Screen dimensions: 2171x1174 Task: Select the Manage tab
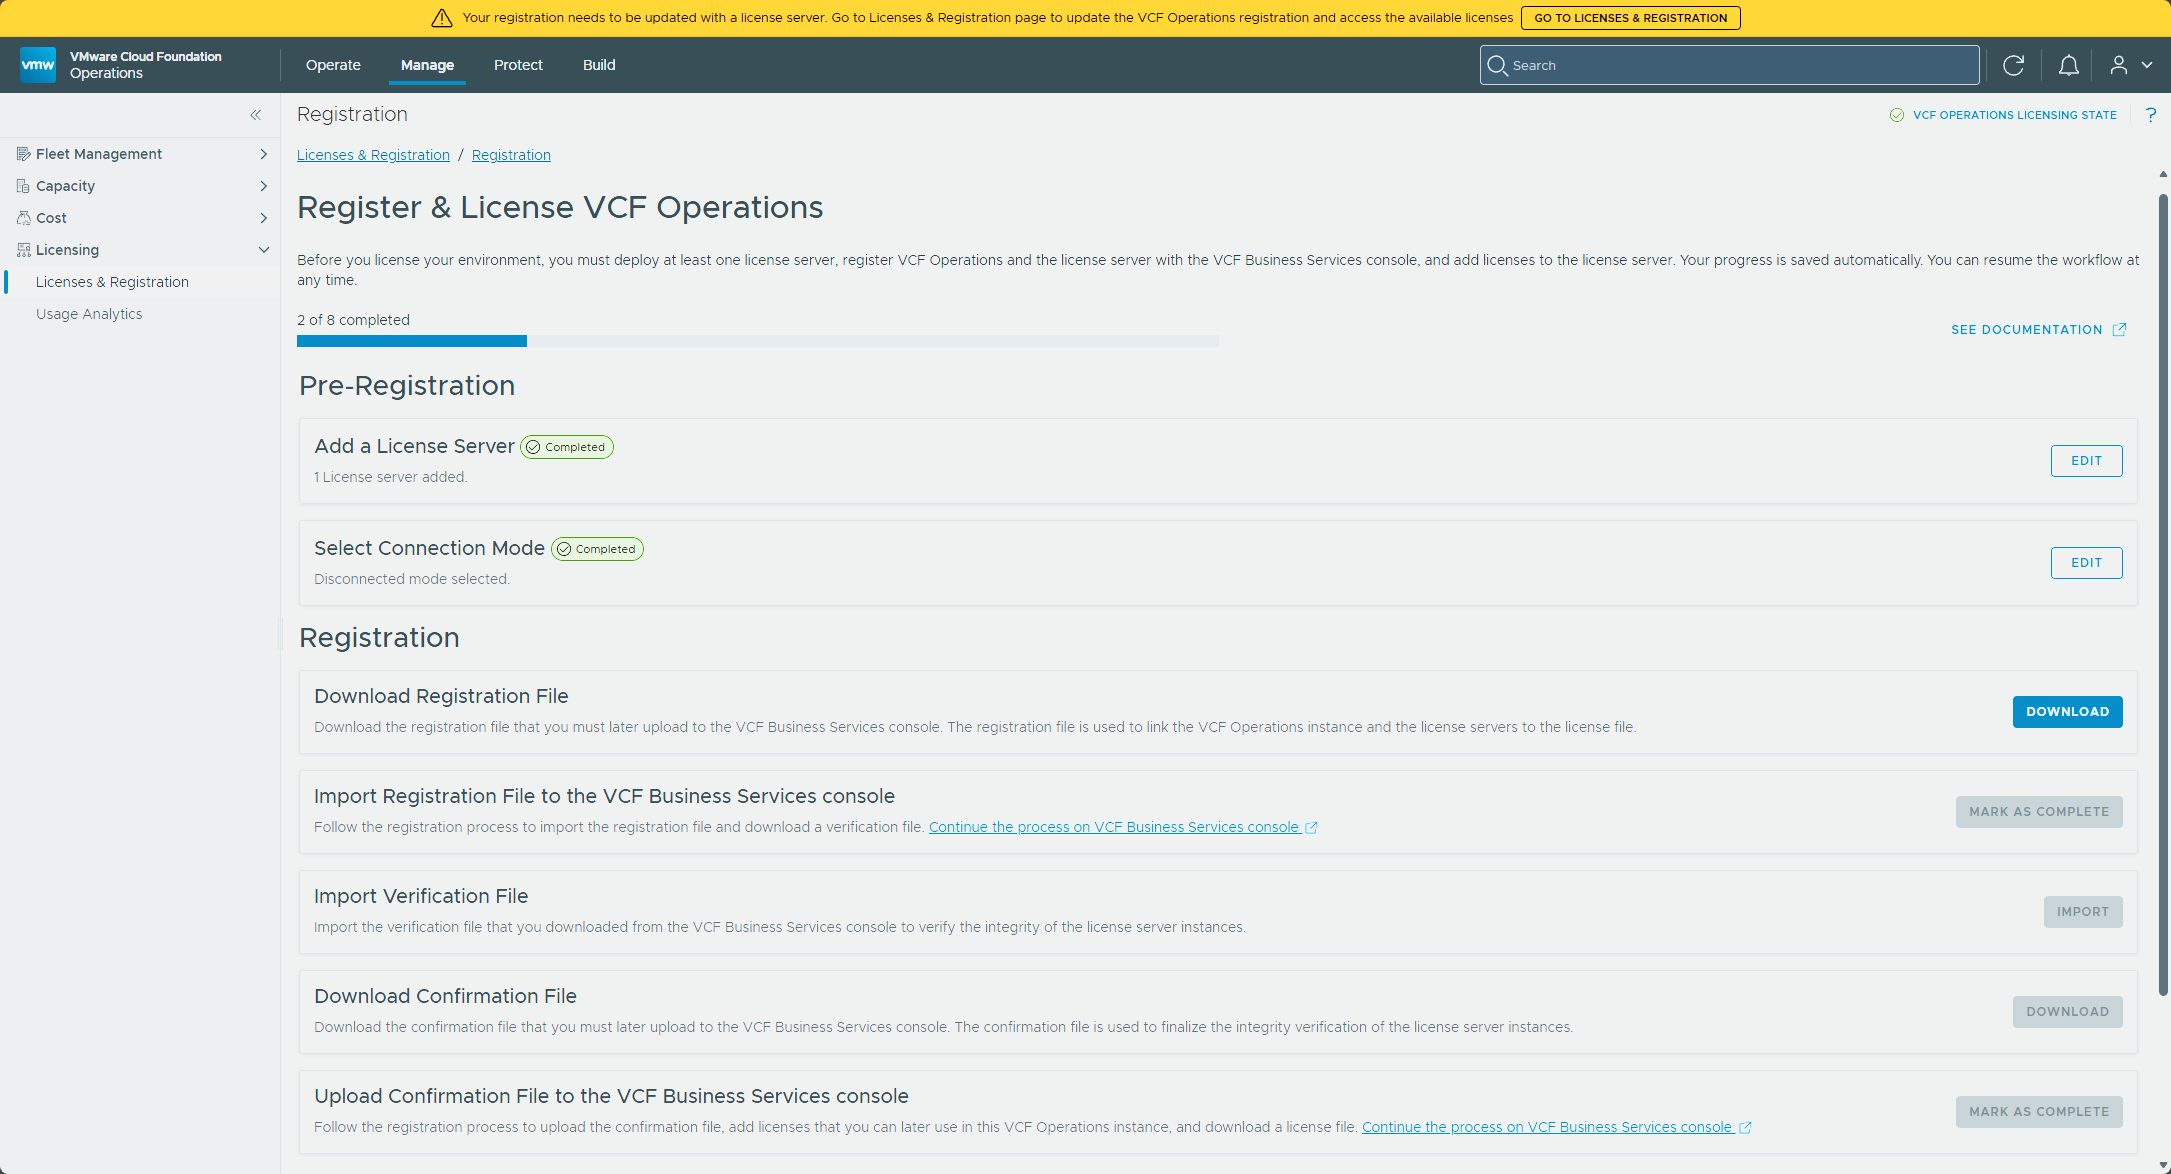(427, 65)
